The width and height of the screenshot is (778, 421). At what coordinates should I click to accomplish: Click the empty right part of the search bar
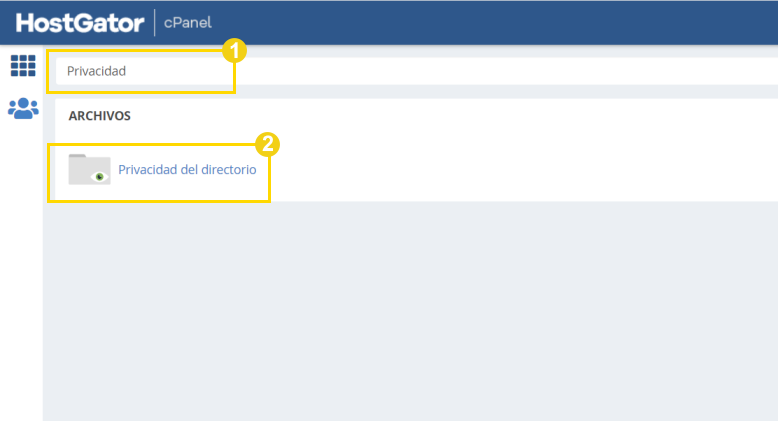coord(506,71)
